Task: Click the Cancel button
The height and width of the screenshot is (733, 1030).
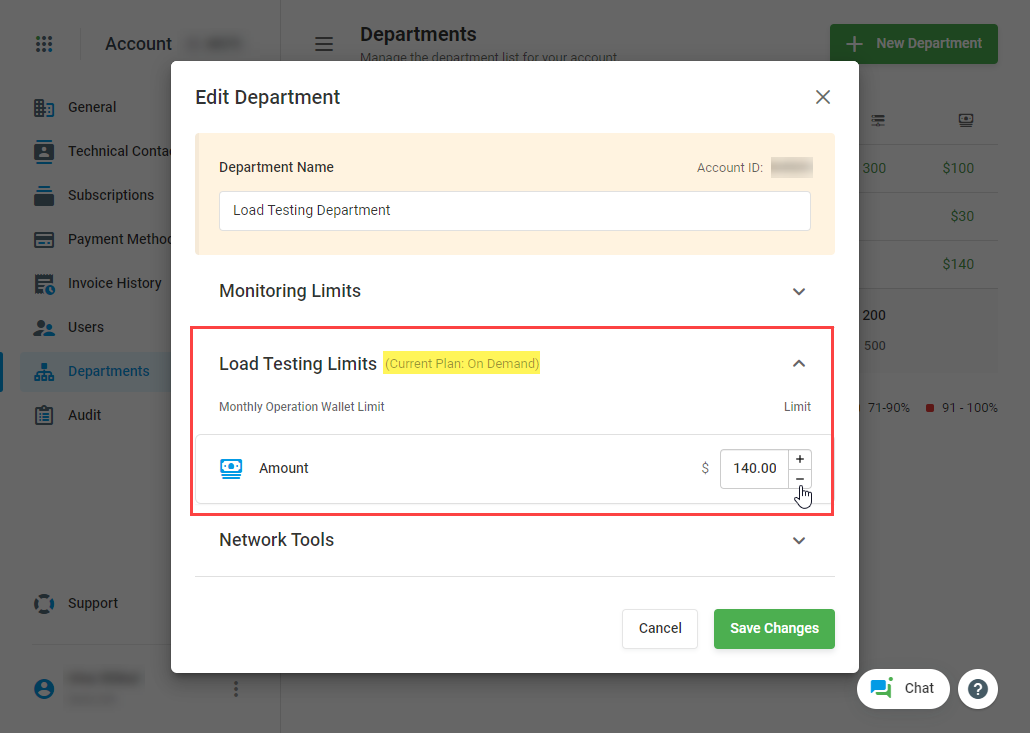Action: pos(659,629)
